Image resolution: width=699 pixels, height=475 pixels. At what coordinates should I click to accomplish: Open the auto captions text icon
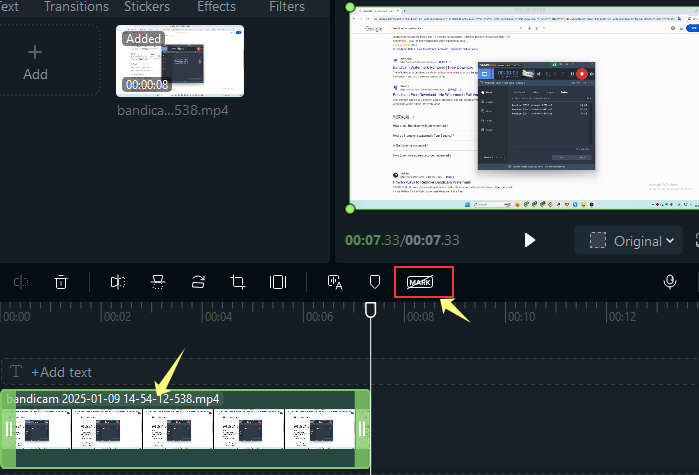pos(335,283)
